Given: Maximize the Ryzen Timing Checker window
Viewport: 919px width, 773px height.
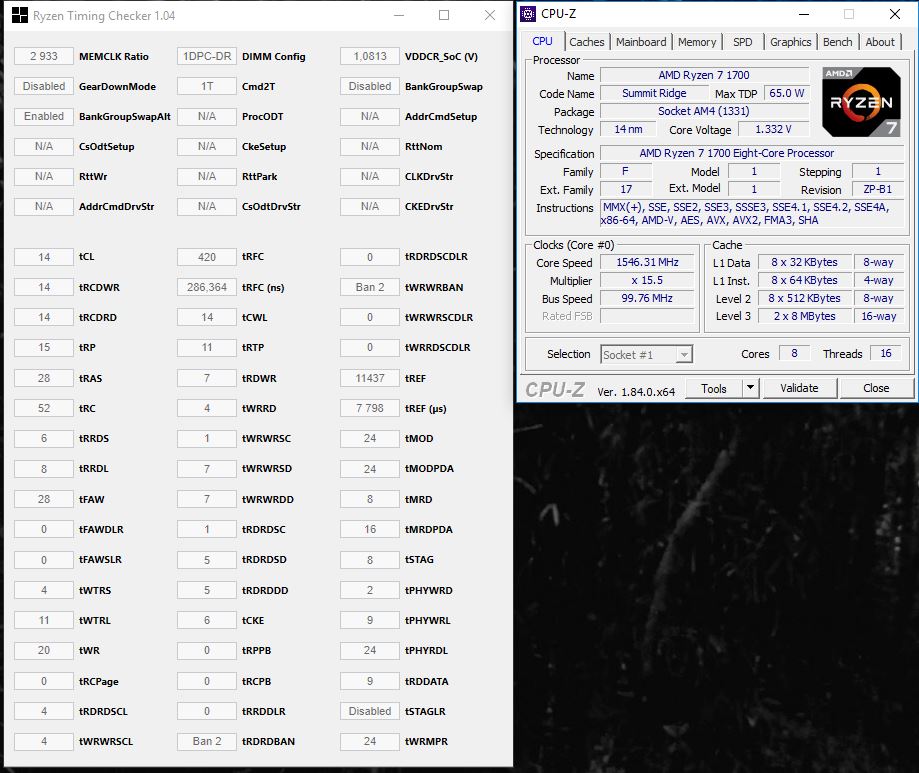Looking at the screenshot, I should point(444,15).
